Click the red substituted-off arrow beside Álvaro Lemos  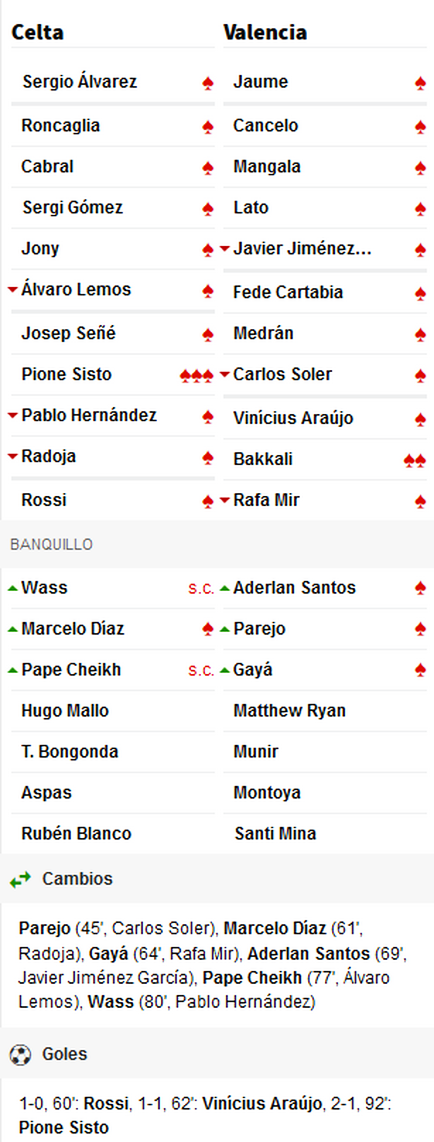tap(12, 290)
